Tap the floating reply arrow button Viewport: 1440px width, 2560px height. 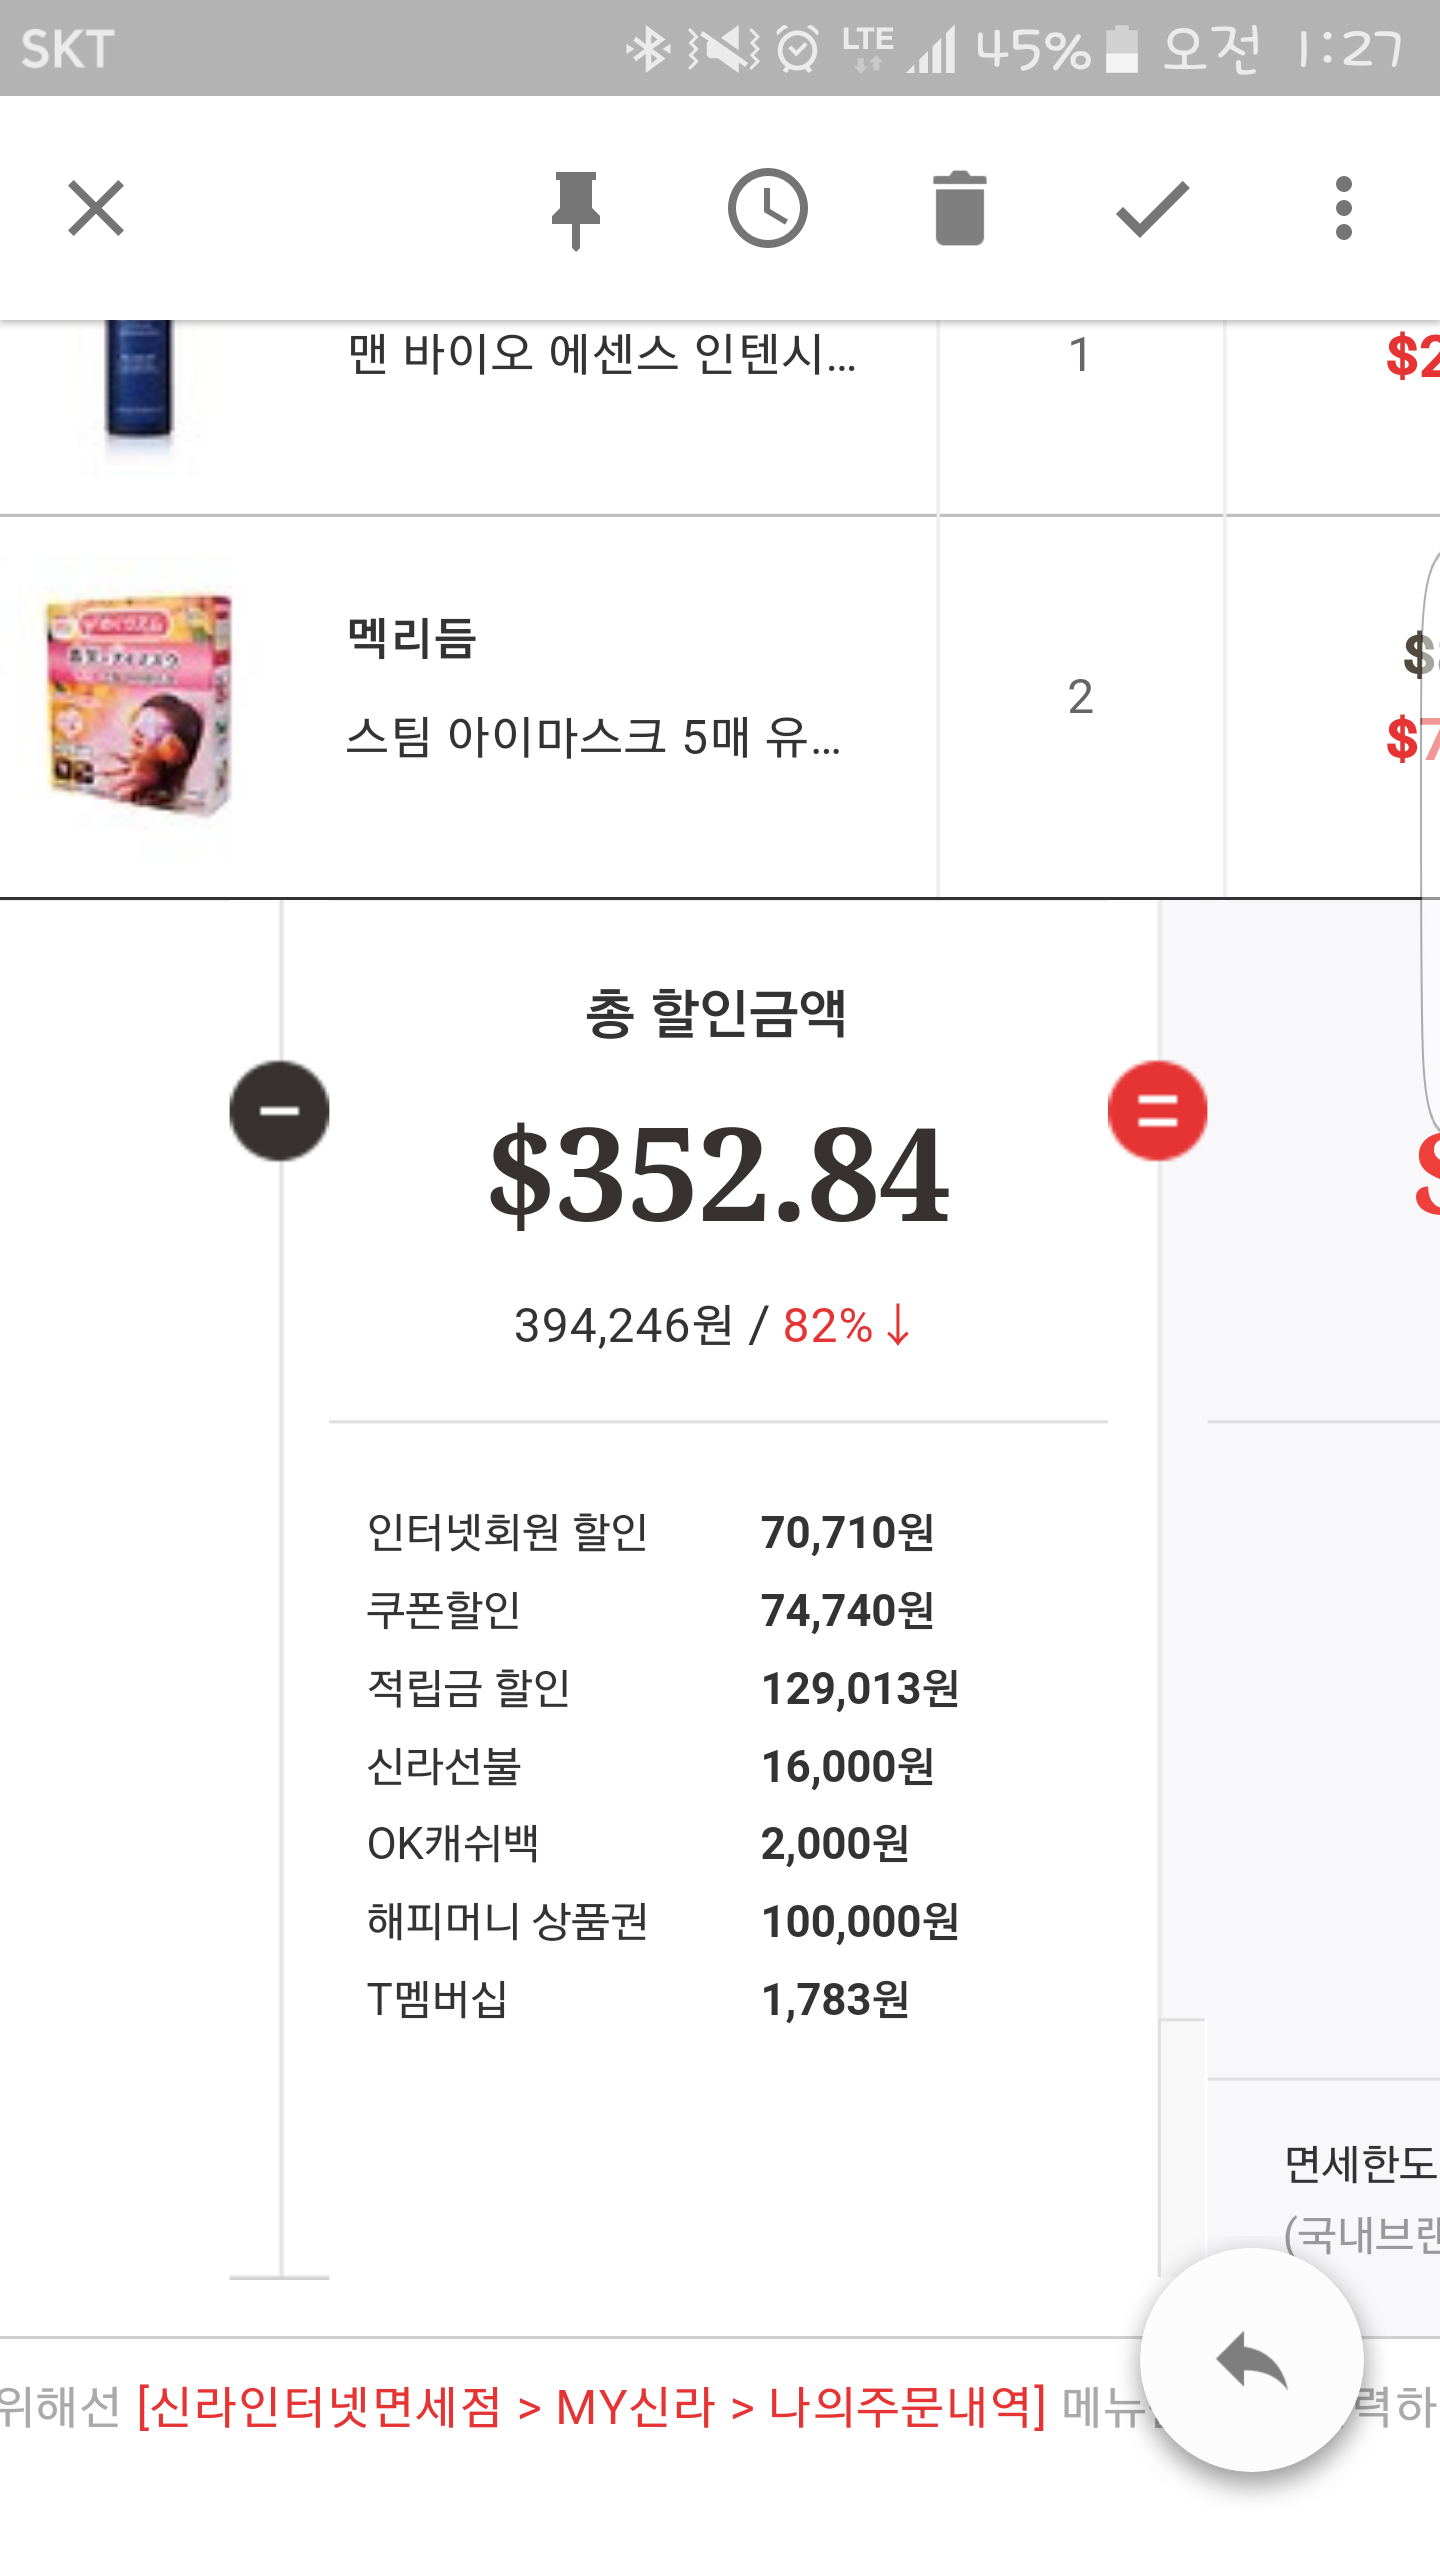pos(1251,2360)
